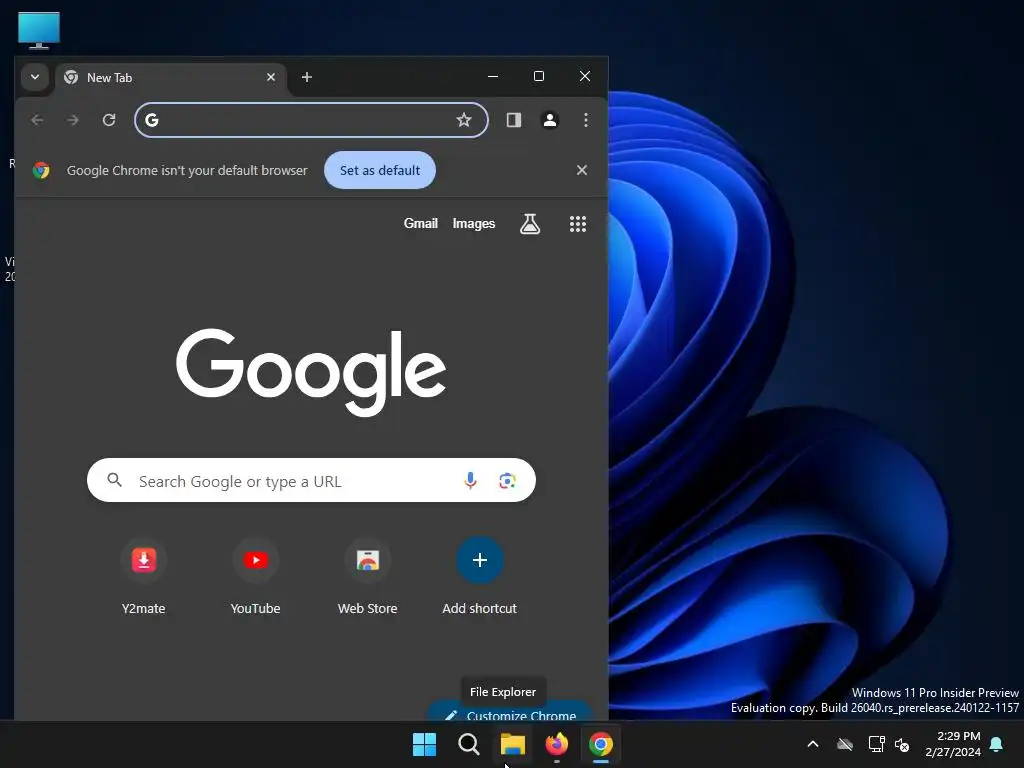Open Chrome tab search dropdown arrow
1024x768 pixels.
point(35,77)
